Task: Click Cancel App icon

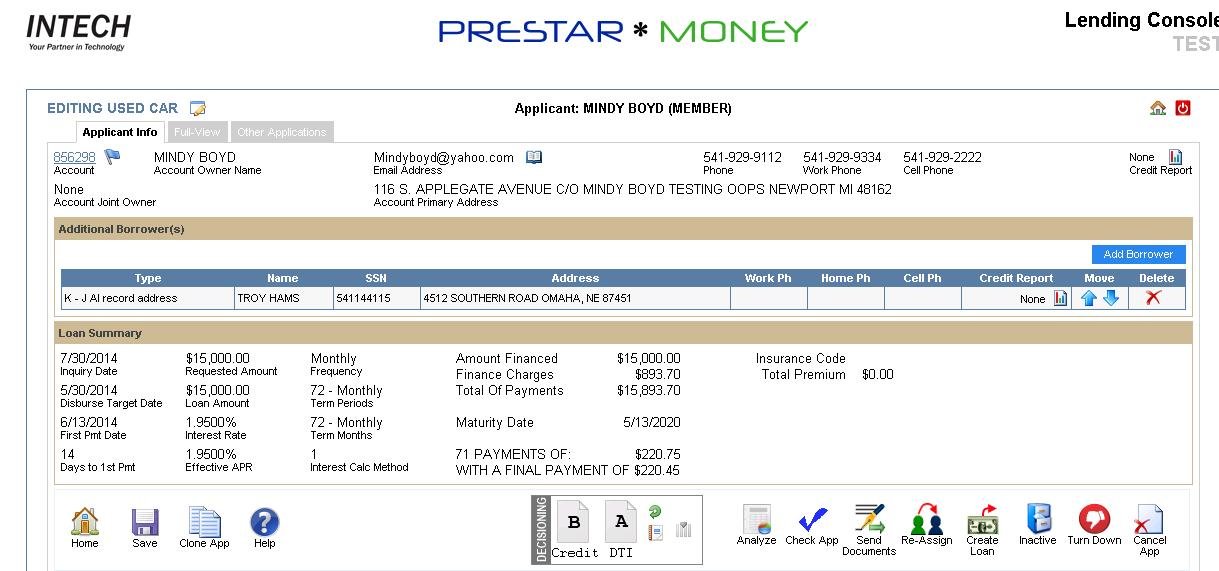Action: 1149,520
